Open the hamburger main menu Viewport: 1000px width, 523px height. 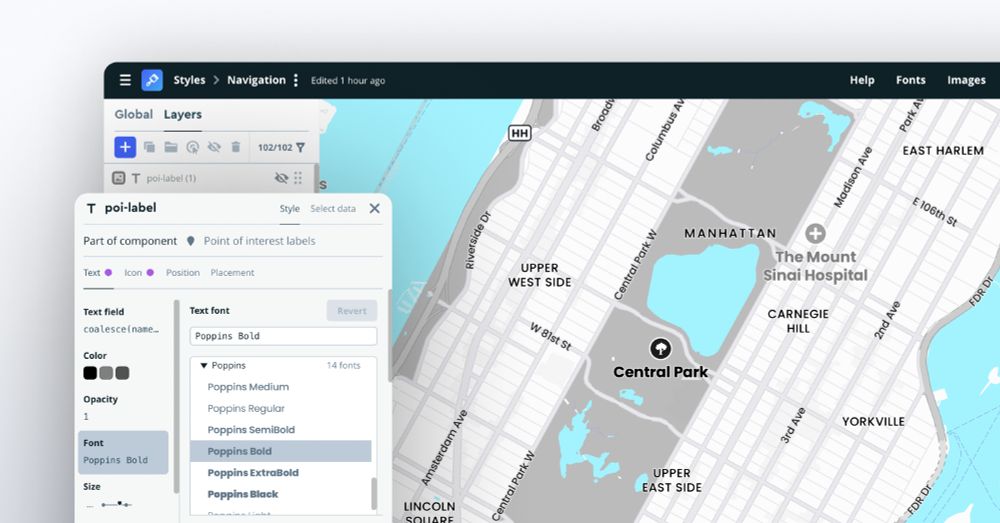coord(125,80)
